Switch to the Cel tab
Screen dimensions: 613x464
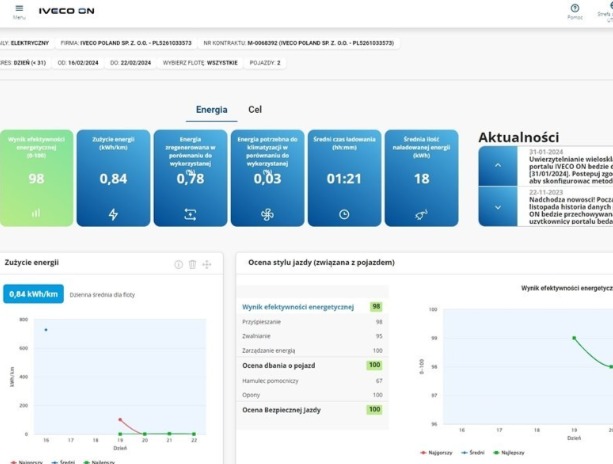[255, 110]
